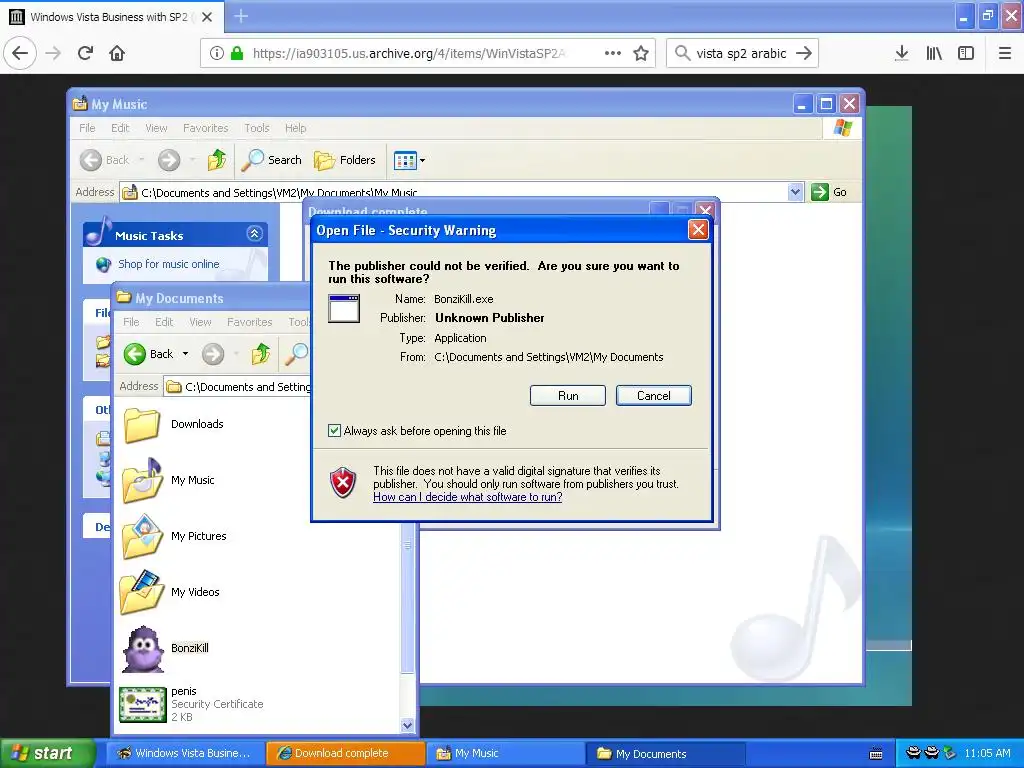Click Forward arrow in My Music toolbar
This screenshot has width=1024, height=768.
(x=169, y=160)
